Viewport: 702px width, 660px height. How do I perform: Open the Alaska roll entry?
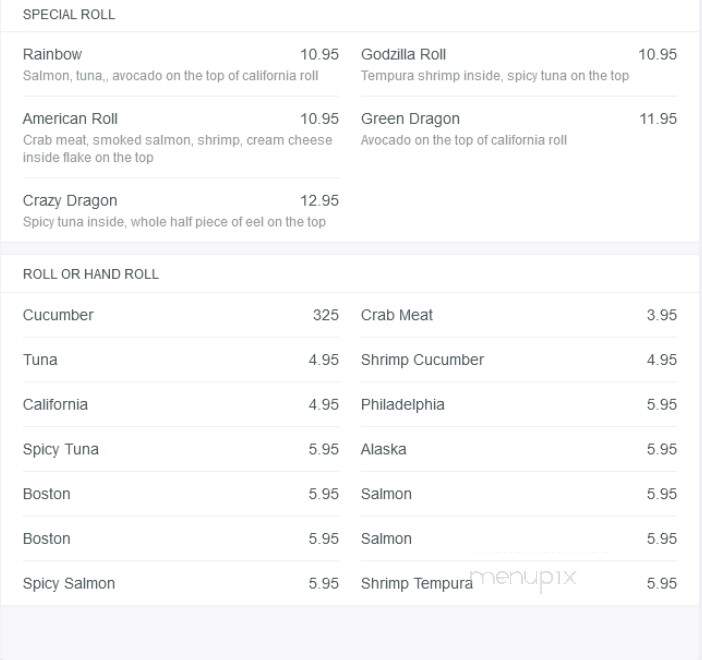pos(519,449)
